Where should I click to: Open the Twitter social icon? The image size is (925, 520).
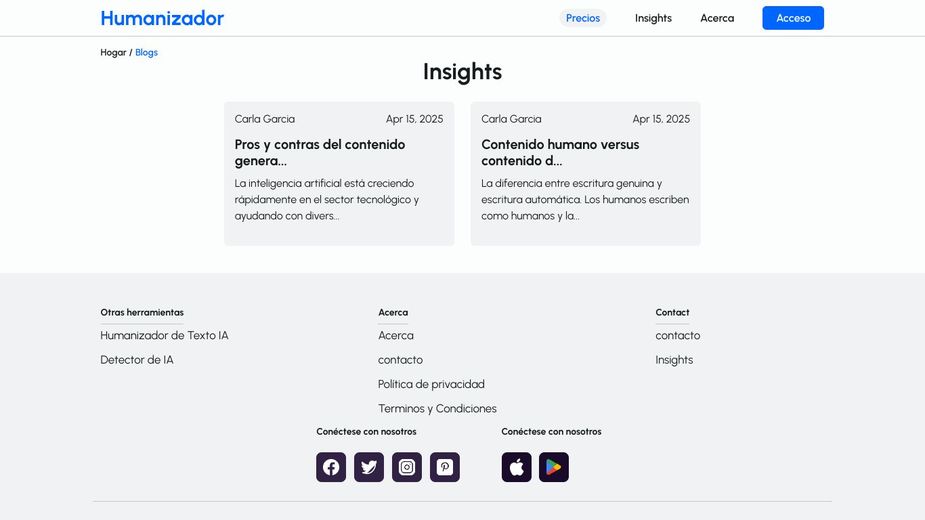click(x=369, y=467)
